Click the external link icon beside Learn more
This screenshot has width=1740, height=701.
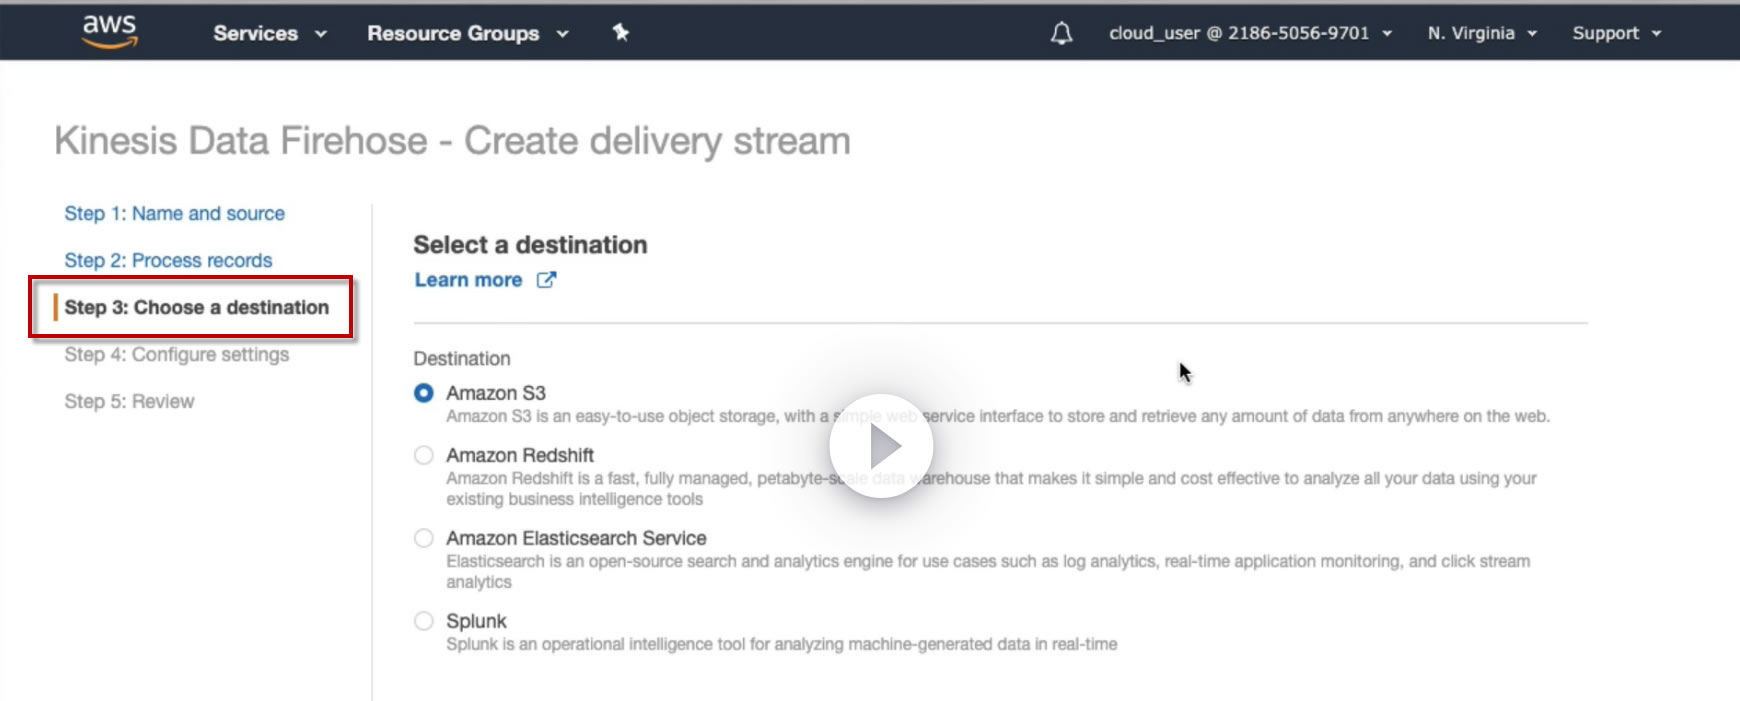coord(546,280)
